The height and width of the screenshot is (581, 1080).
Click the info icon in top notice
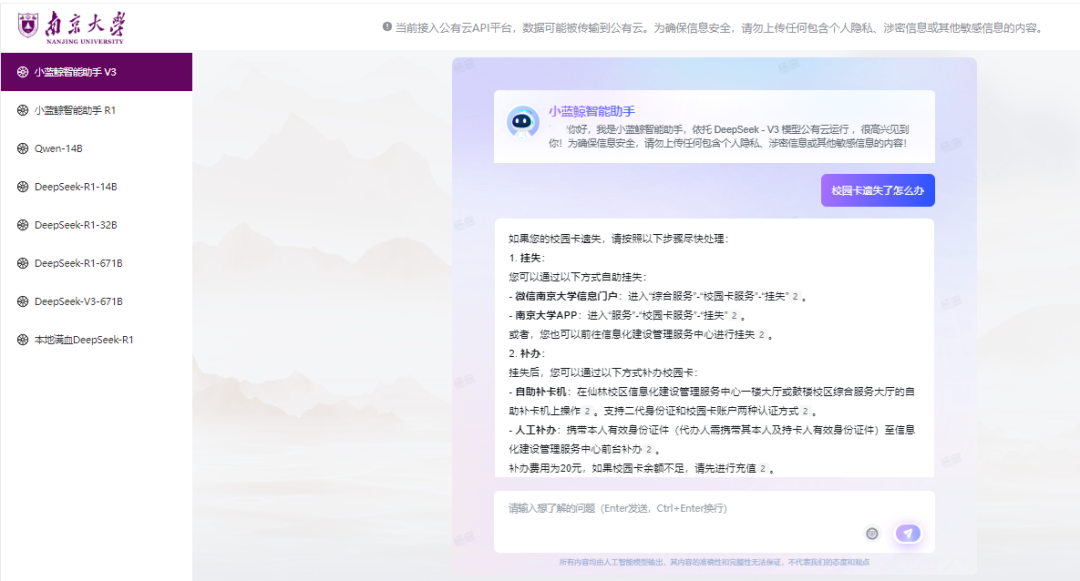pyautogui.click(x=387, y=27)
